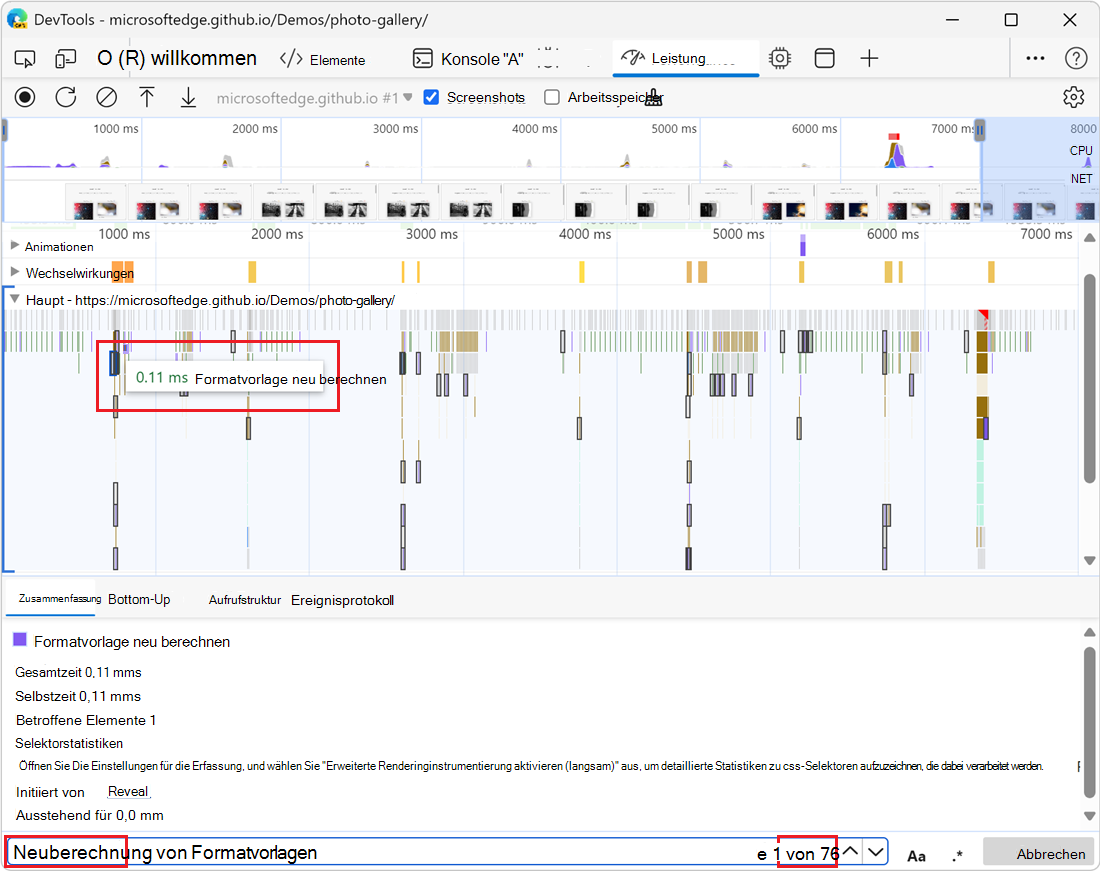
Task: Click the purple animation marker near 5500 ms
Action: [803, 245]
